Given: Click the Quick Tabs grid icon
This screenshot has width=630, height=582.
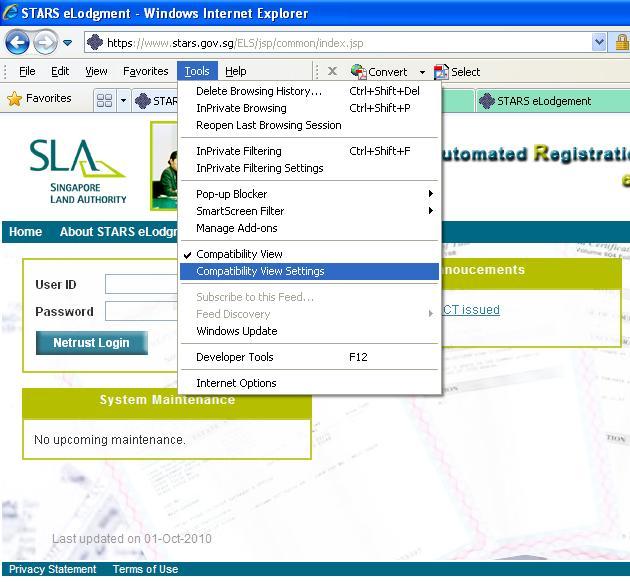Looking at the screenshot, I should click(104, 100).
